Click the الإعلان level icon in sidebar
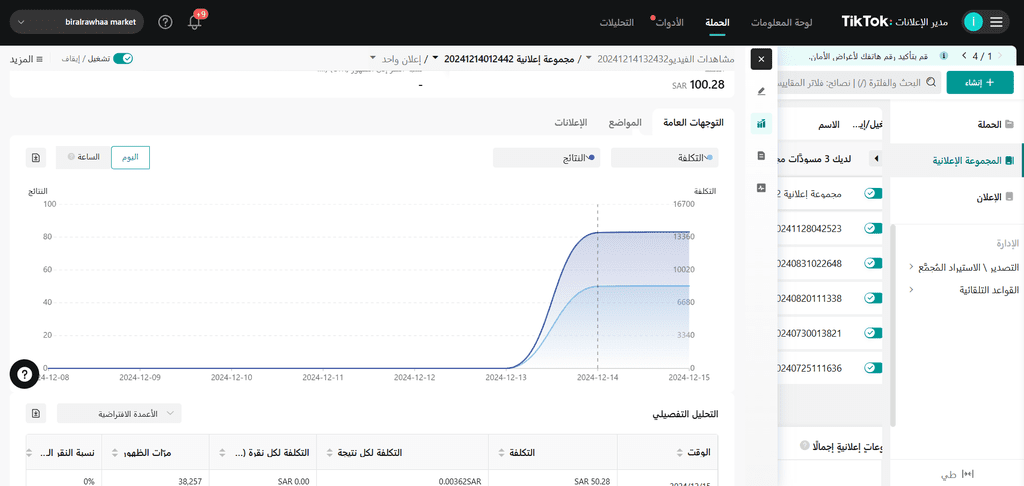Image resolution: width=1024 pixels, height=486 pixels. tap(1010, 198)
